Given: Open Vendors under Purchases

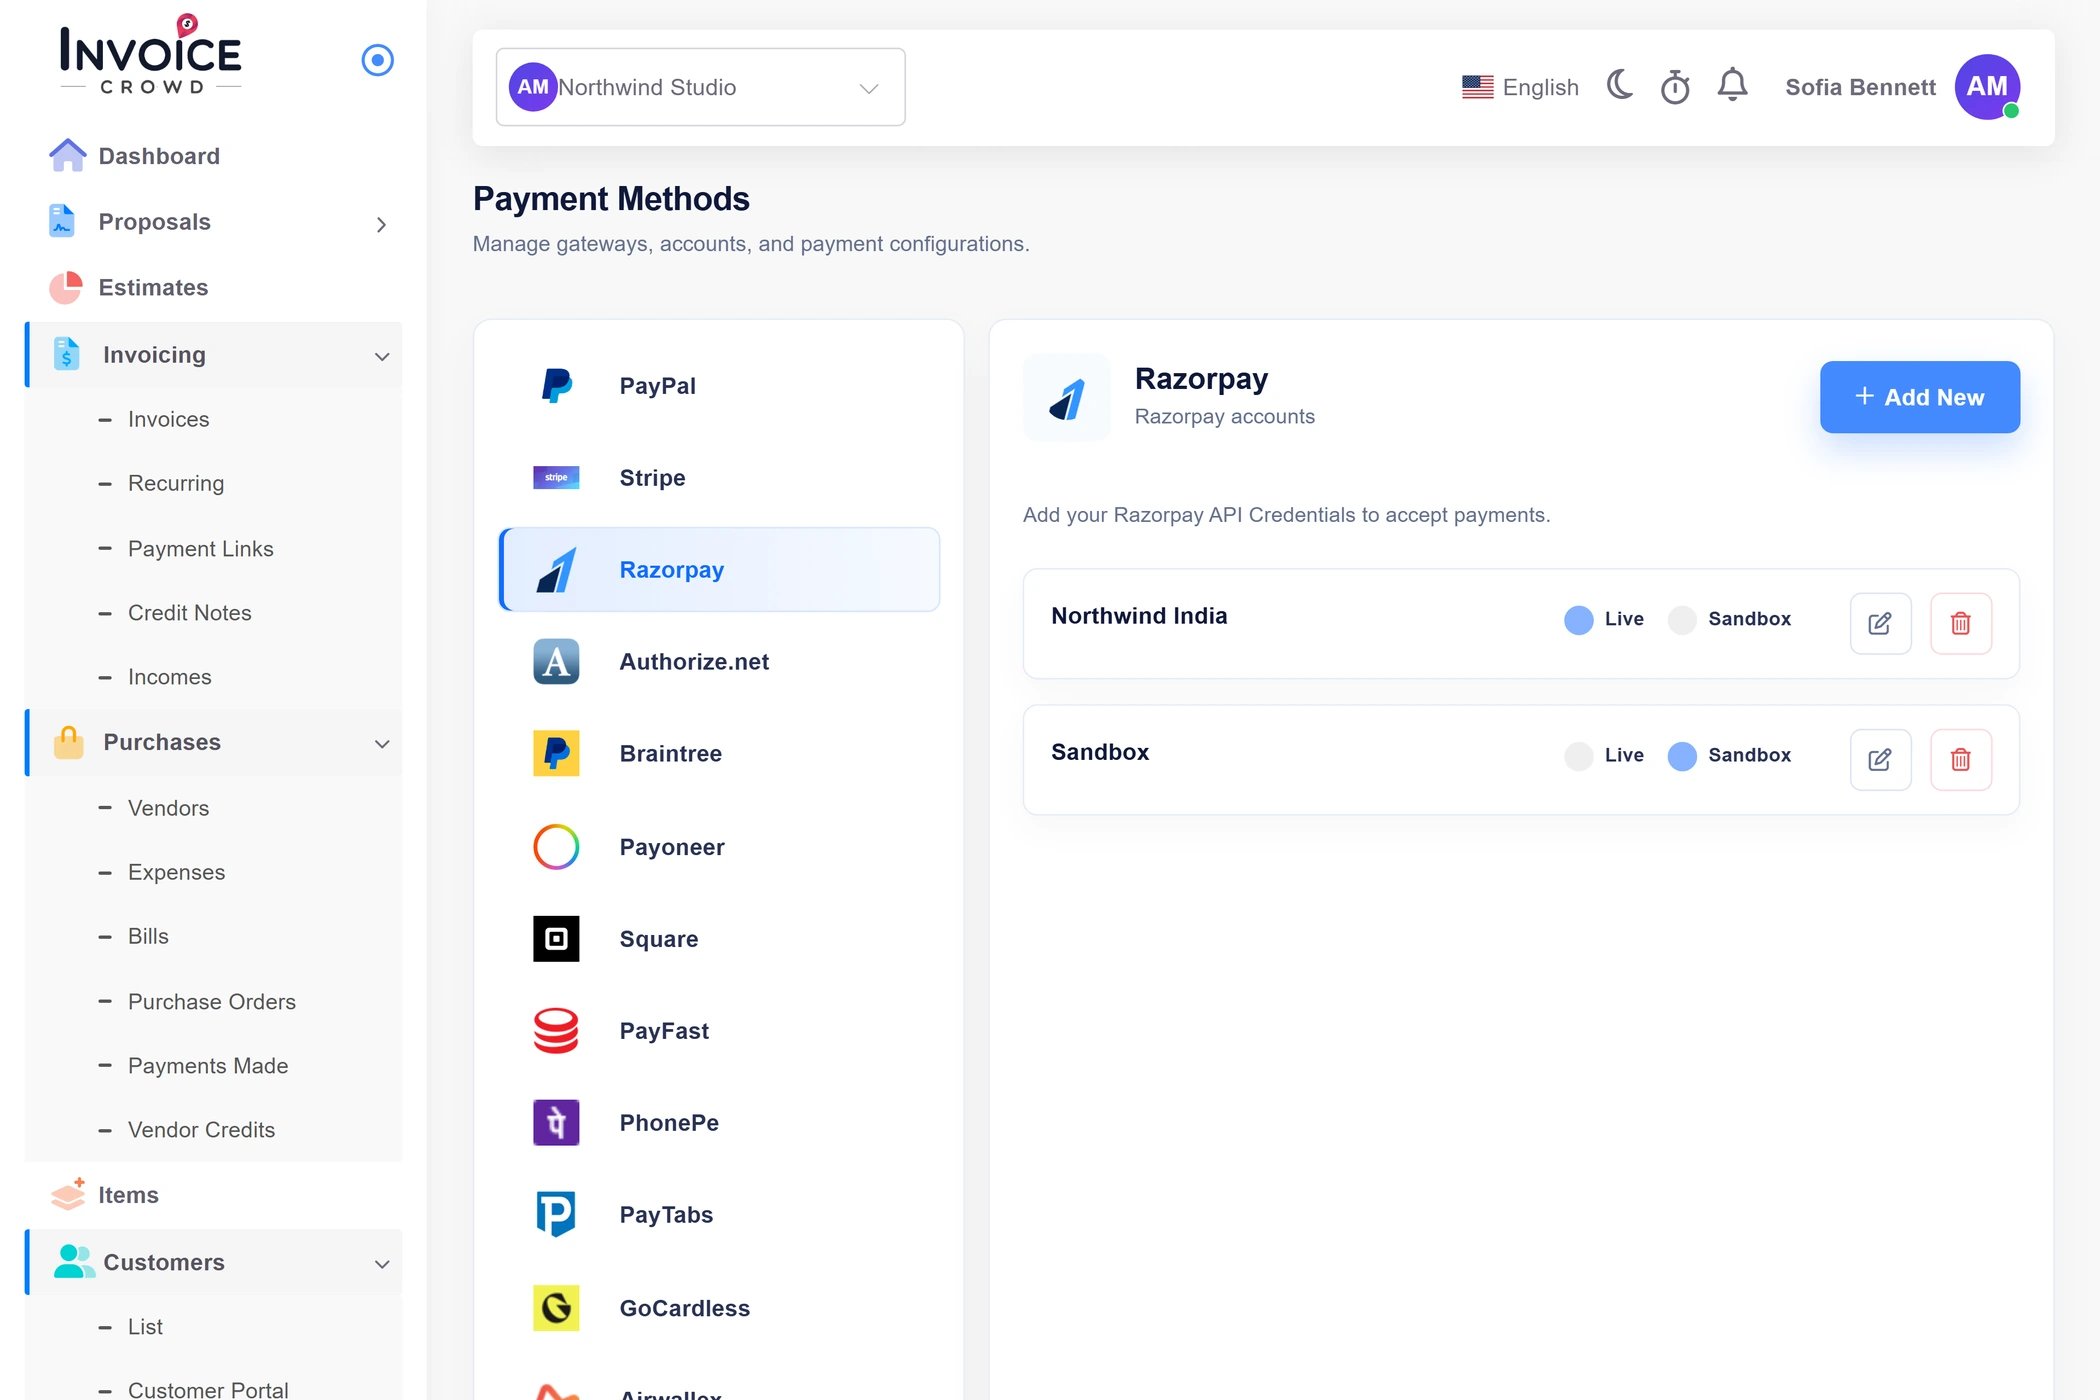Looking at the screenshot, I should coord(168,808).
